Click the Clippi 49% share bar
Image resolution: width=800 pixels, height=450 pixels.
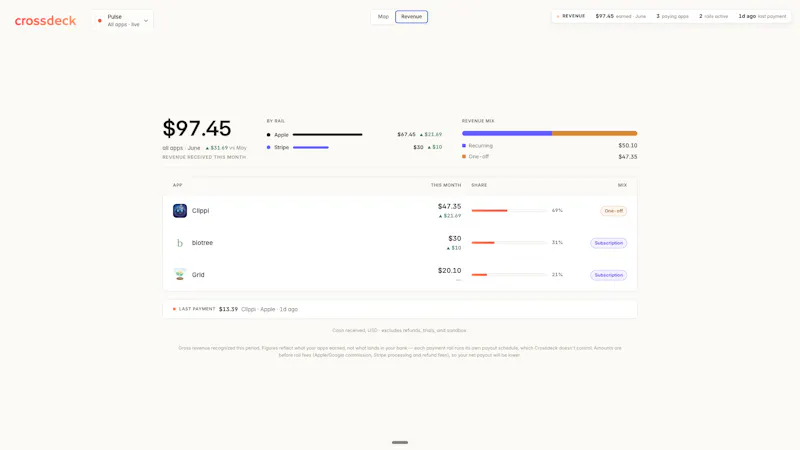pos(509,211)
